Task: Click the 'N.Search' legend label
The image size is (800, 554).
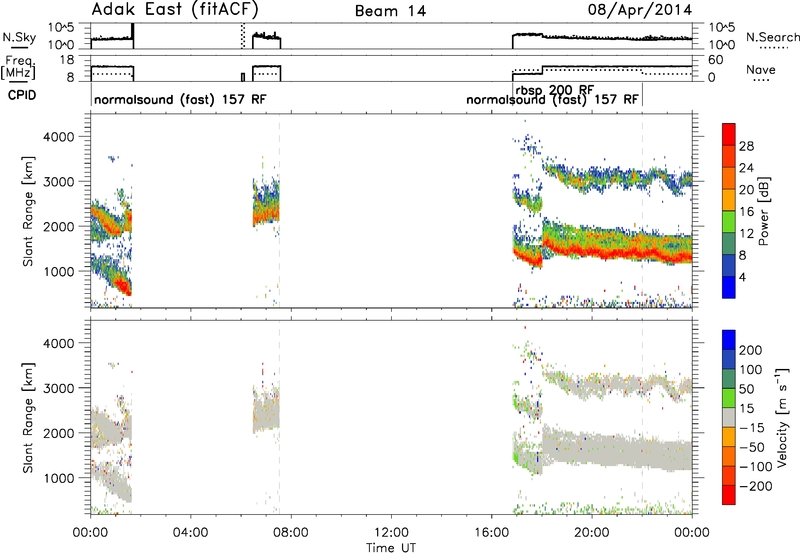Action: tap(772, 37)
